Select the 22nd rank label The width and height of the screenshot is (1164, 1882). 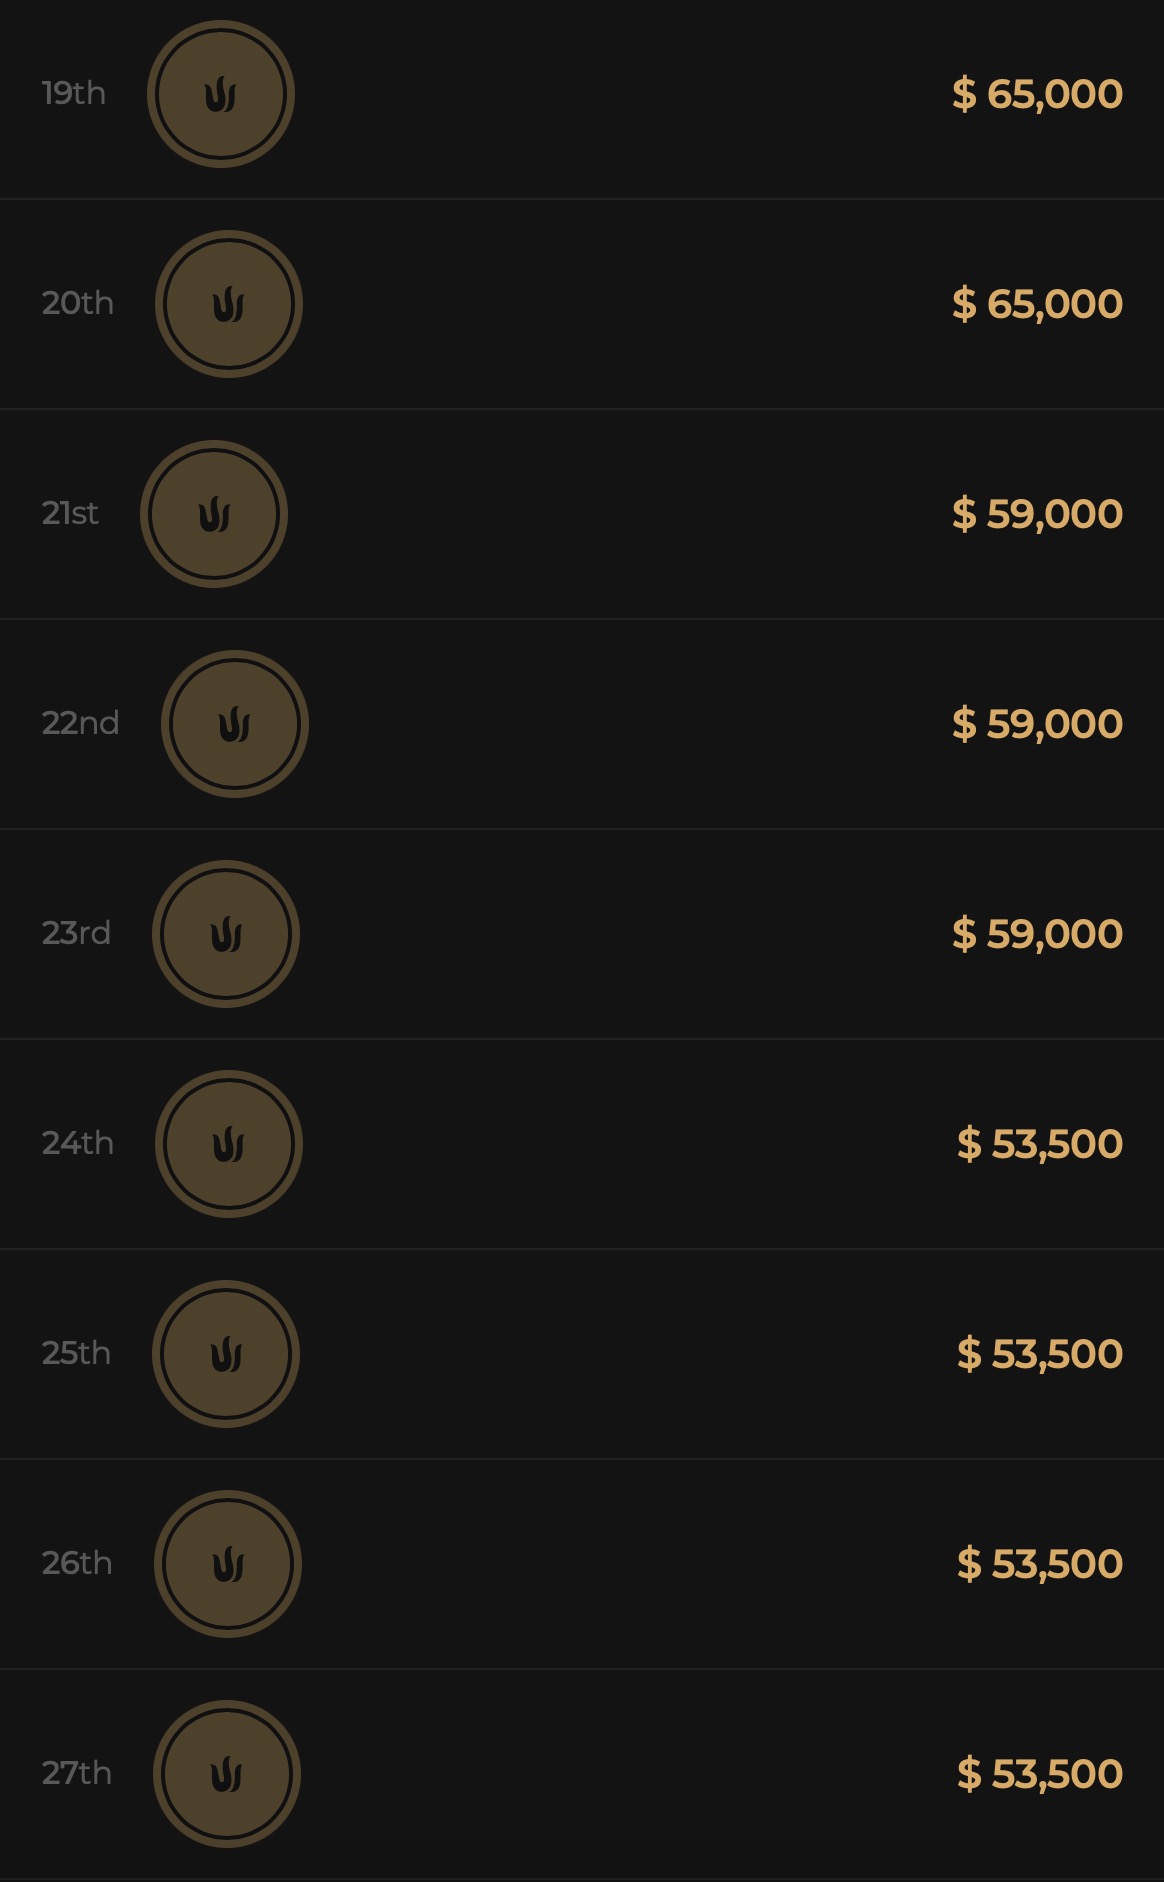pyautogui.click(x=81, y=724)
